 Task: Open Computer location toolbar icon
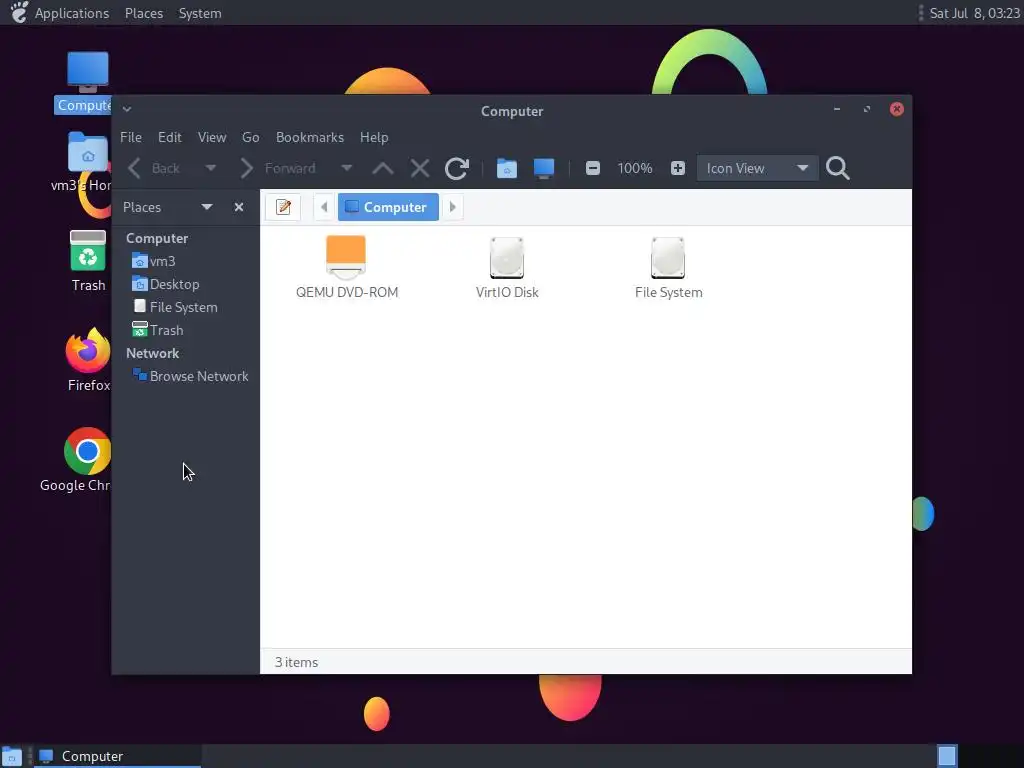544,168
